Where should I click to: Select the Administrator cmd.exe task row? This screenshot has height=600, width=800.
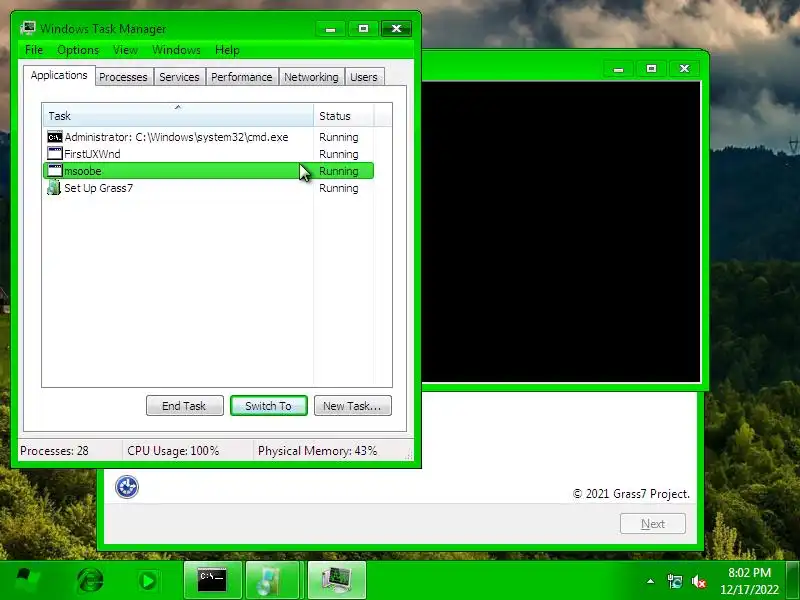pyautogui.click(x=208, y=137)
